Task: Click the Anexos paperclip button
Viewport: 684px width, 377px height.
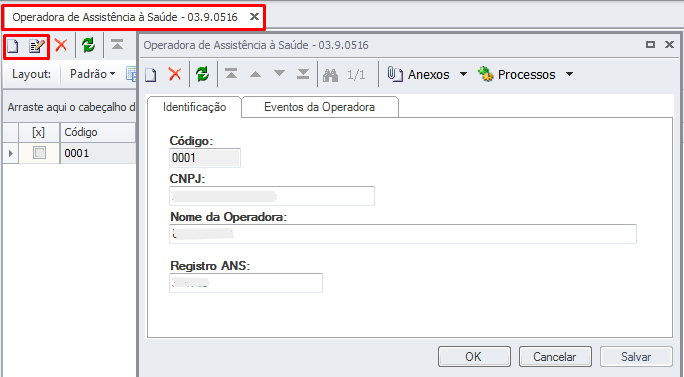Action: click(x=419, y=75)
